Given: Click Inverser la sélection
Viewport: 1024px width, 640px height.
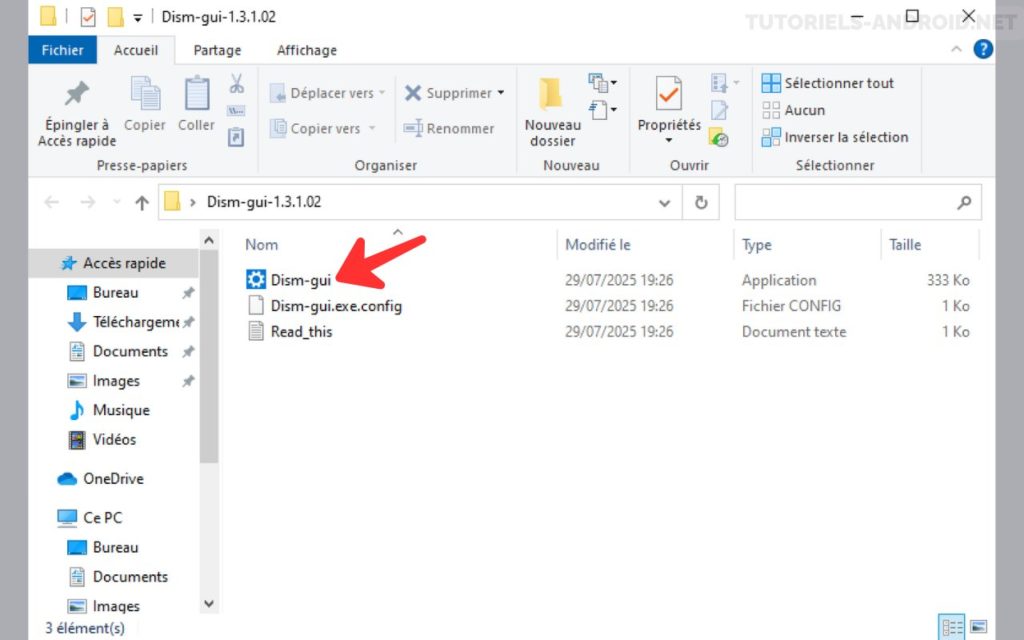Looking at the screenshot, I should [835, 137].
